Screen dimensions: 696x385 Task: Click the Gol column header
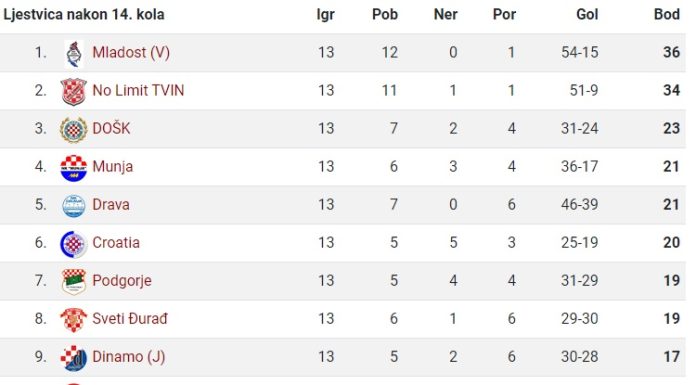click(x=587, y=14)
